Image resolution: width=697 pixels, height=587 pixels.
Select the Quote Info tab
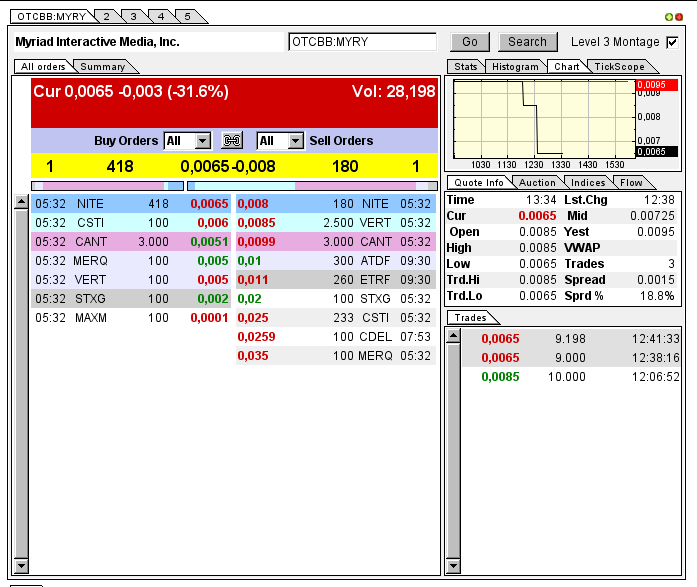tap(479, 183)
